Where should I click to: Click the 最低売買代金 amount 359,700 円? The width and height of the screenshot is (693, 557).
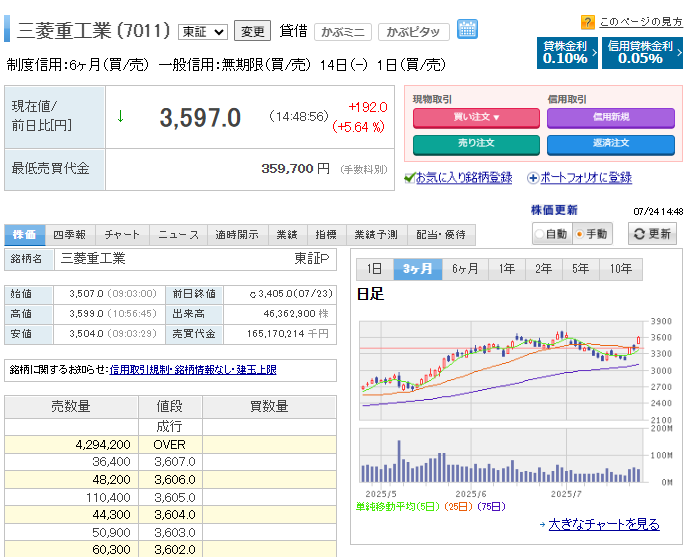[295, 169]
